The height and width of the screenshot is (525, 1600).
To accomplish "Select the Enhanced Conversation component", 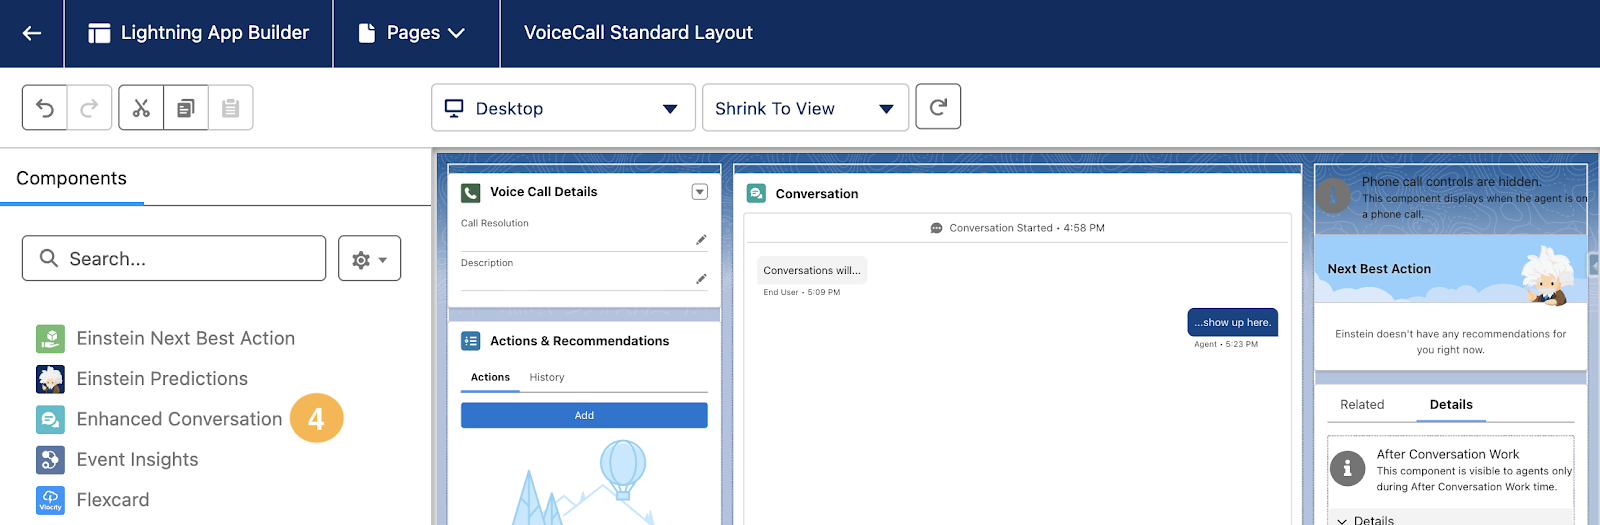I will pyautogui.click(x=180, y=419).
